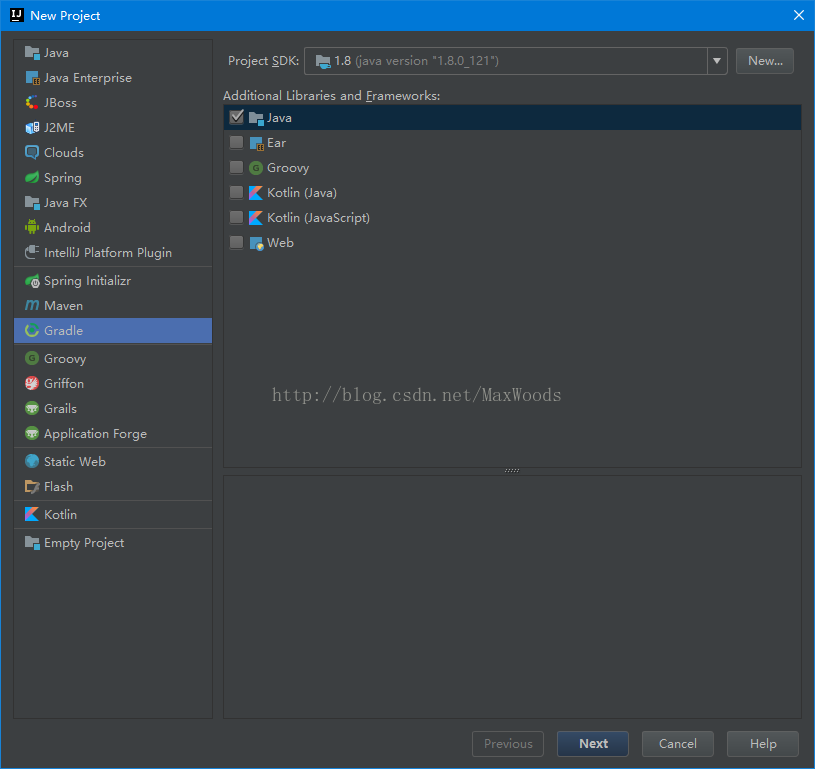The image size is (815, 769).
Task: Tick the Groovy framework checkbox
Action: pyautogui.click(x=236, y=167)
